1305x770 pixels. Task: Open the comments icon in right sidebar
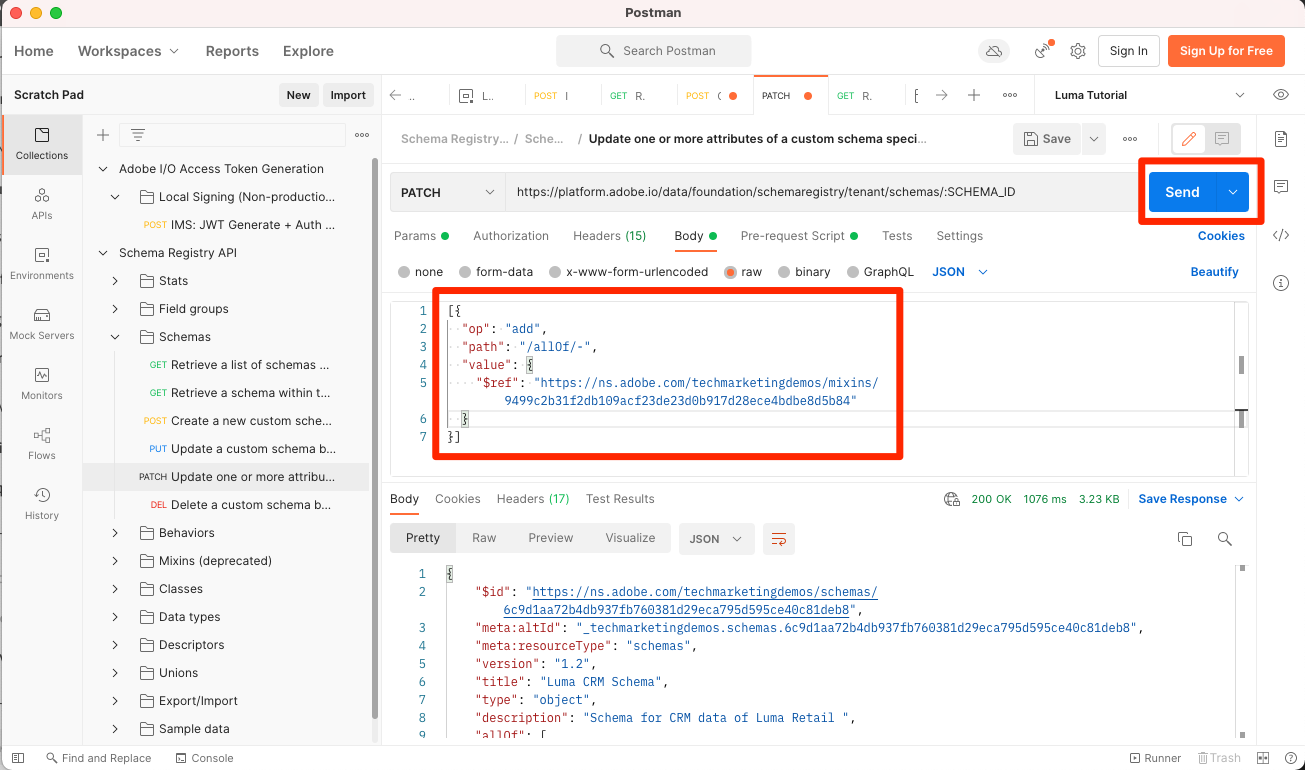point(1281,187)
